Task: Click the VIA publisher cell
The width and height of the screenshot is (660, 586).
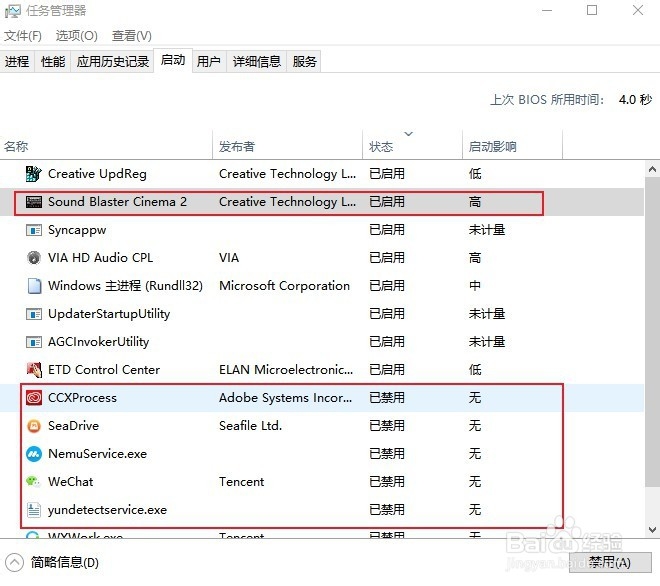Action: [x=229, y=258]
